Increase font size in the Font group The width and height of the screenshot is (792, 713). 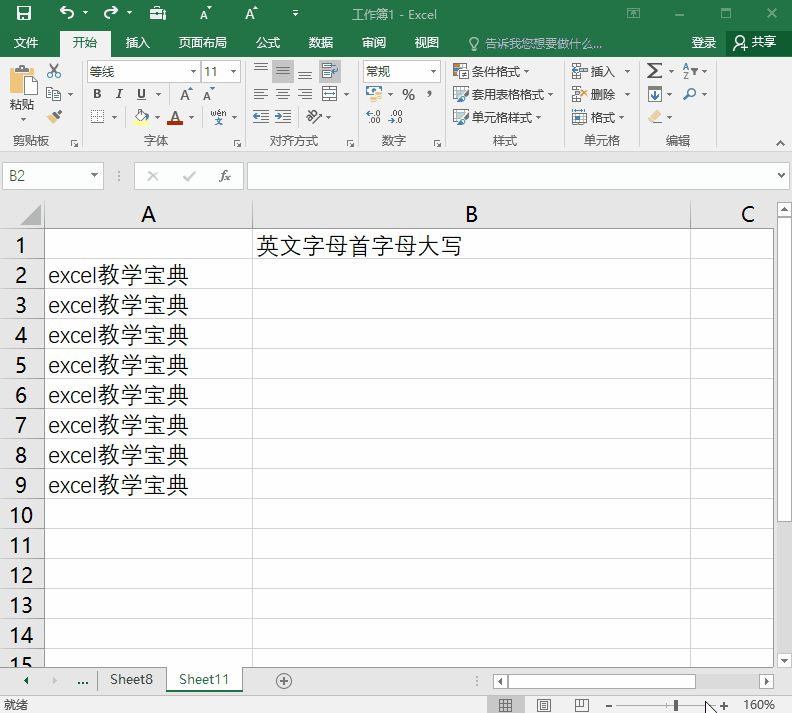[186, 94]
